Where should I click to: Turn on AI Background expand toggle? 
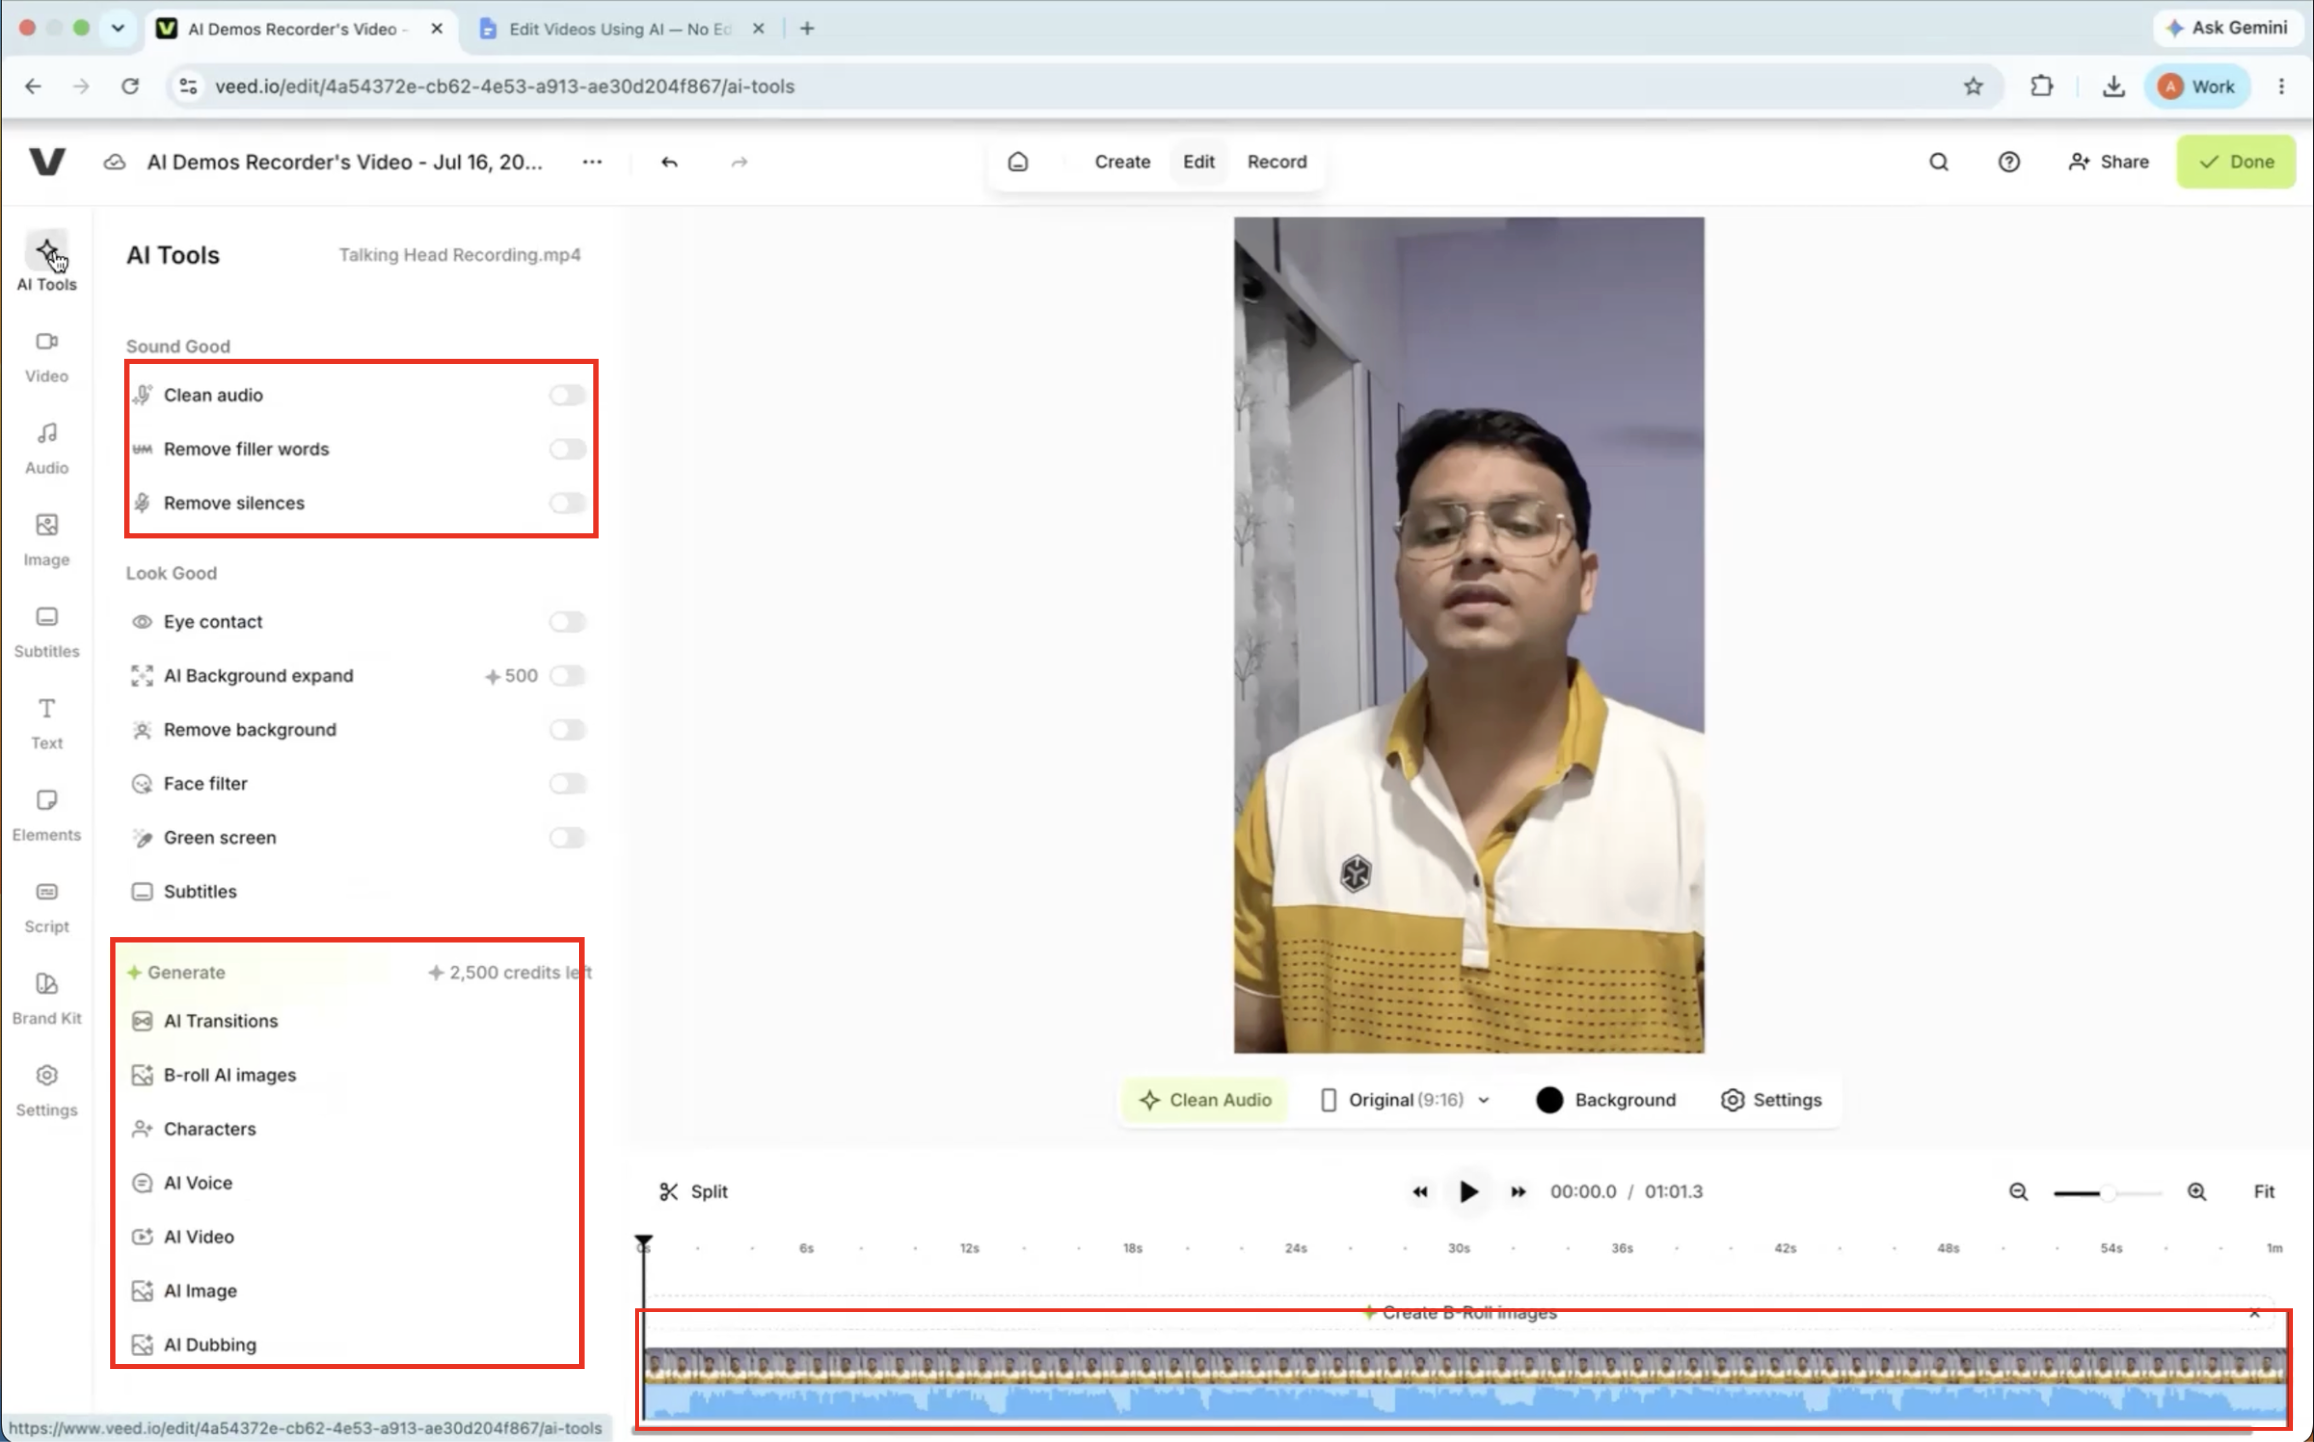pyautogui.click(x=567, y=676)
